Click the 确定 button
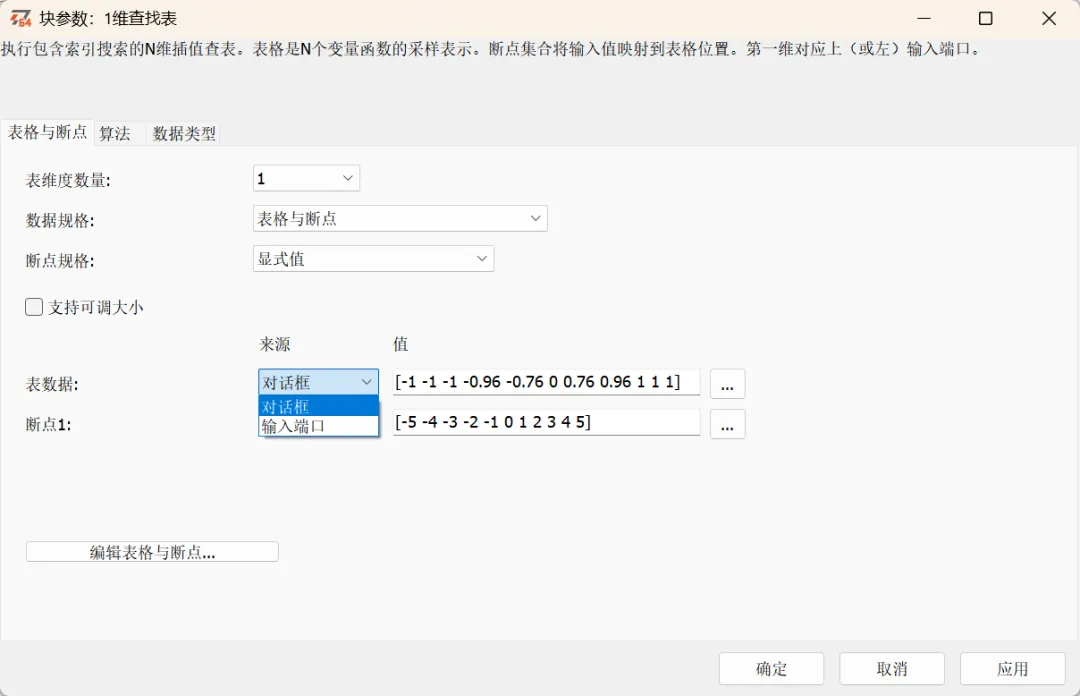Image resolution: width=1080 pixels, height=696 pixels. coord(771,668)
